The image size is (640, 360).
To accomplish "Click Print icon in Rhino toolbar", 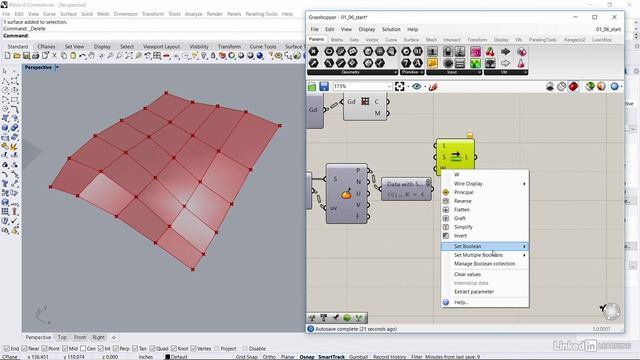I will point(36,56).
